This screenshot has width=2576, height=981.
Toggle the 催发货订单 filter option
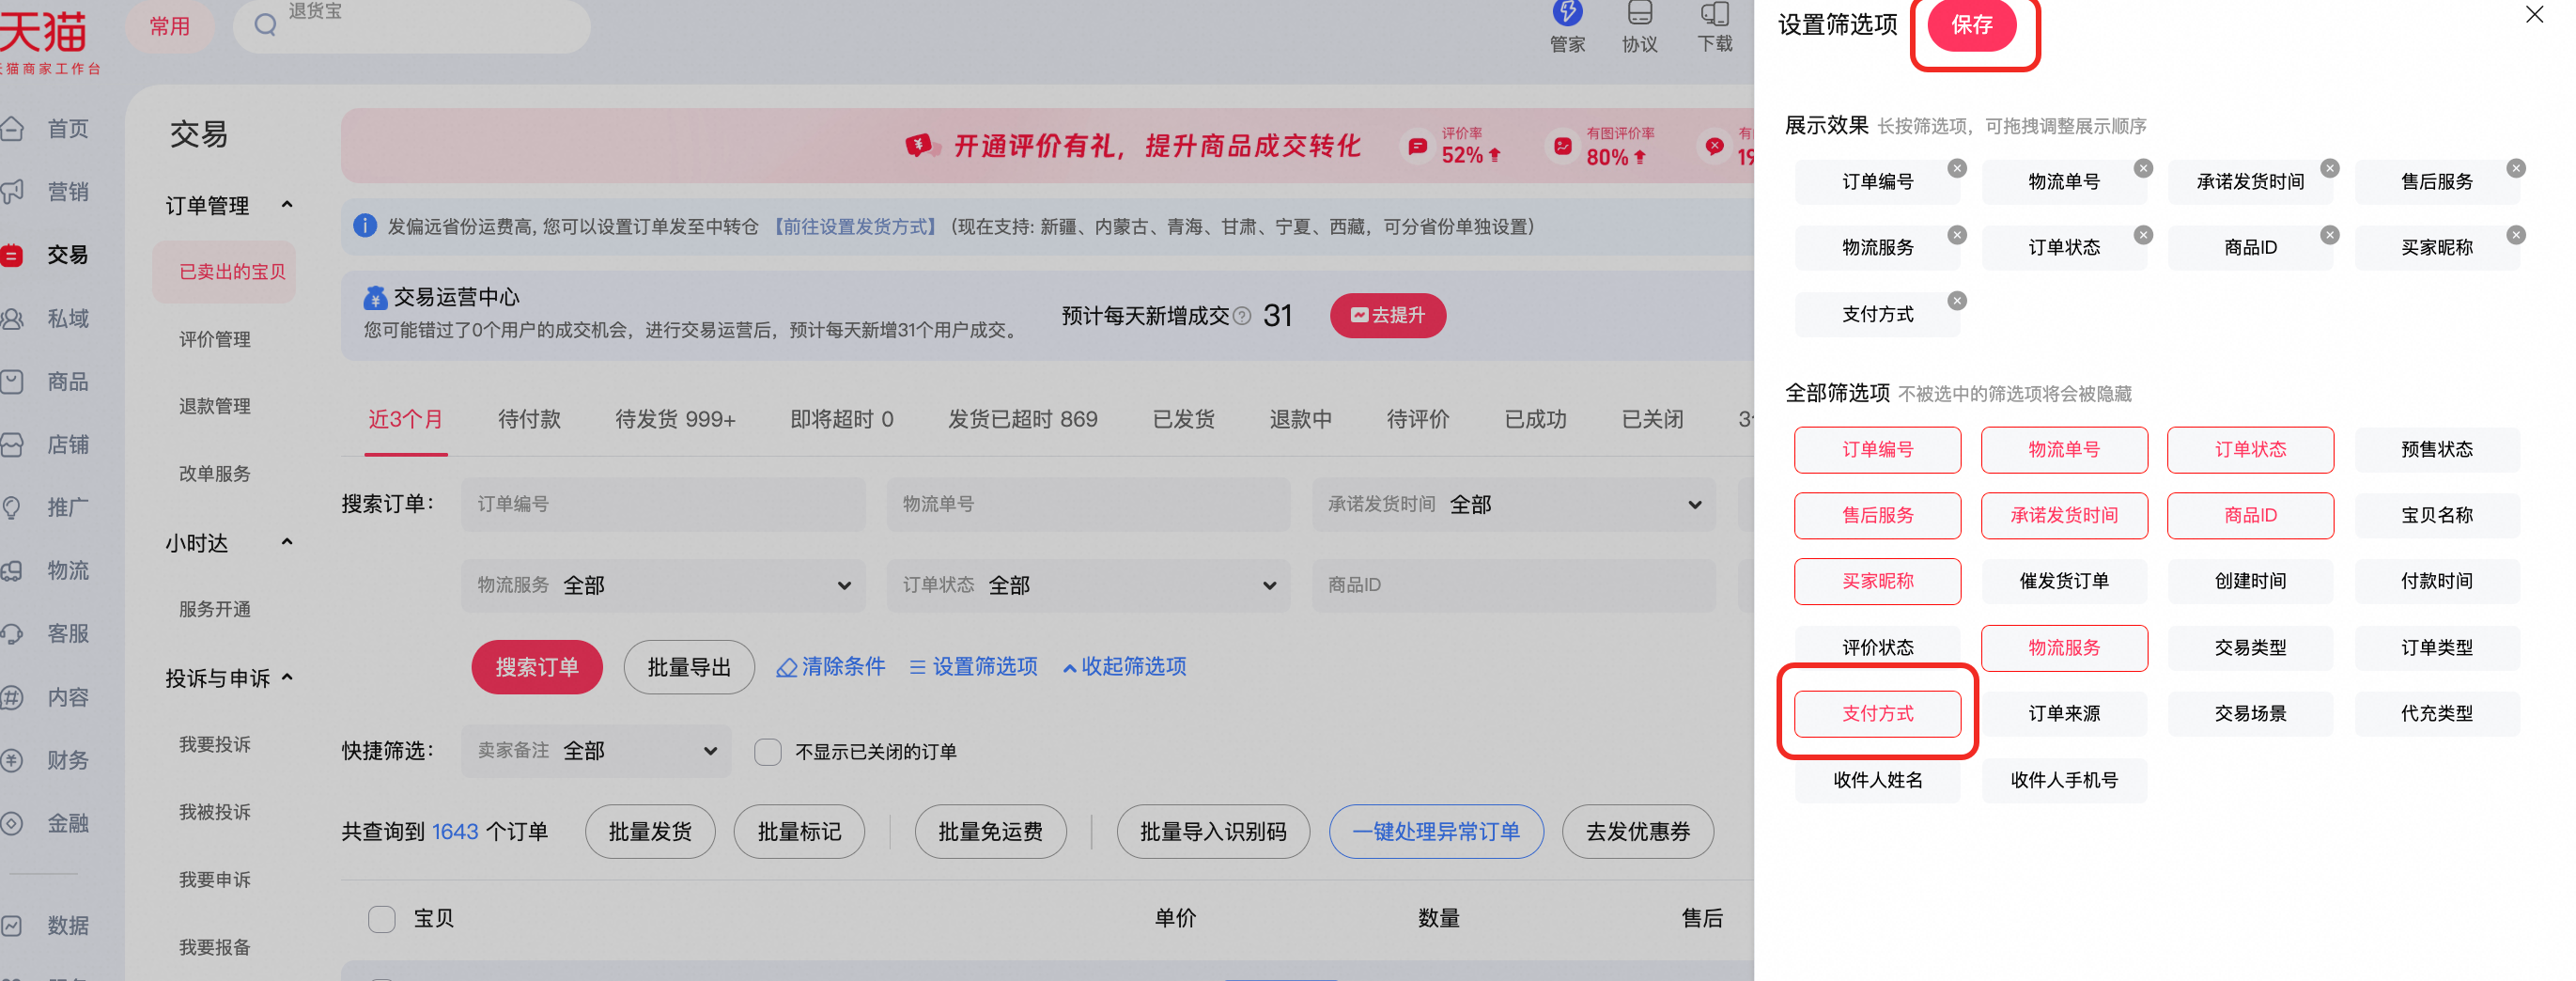tap(2064, 582)
